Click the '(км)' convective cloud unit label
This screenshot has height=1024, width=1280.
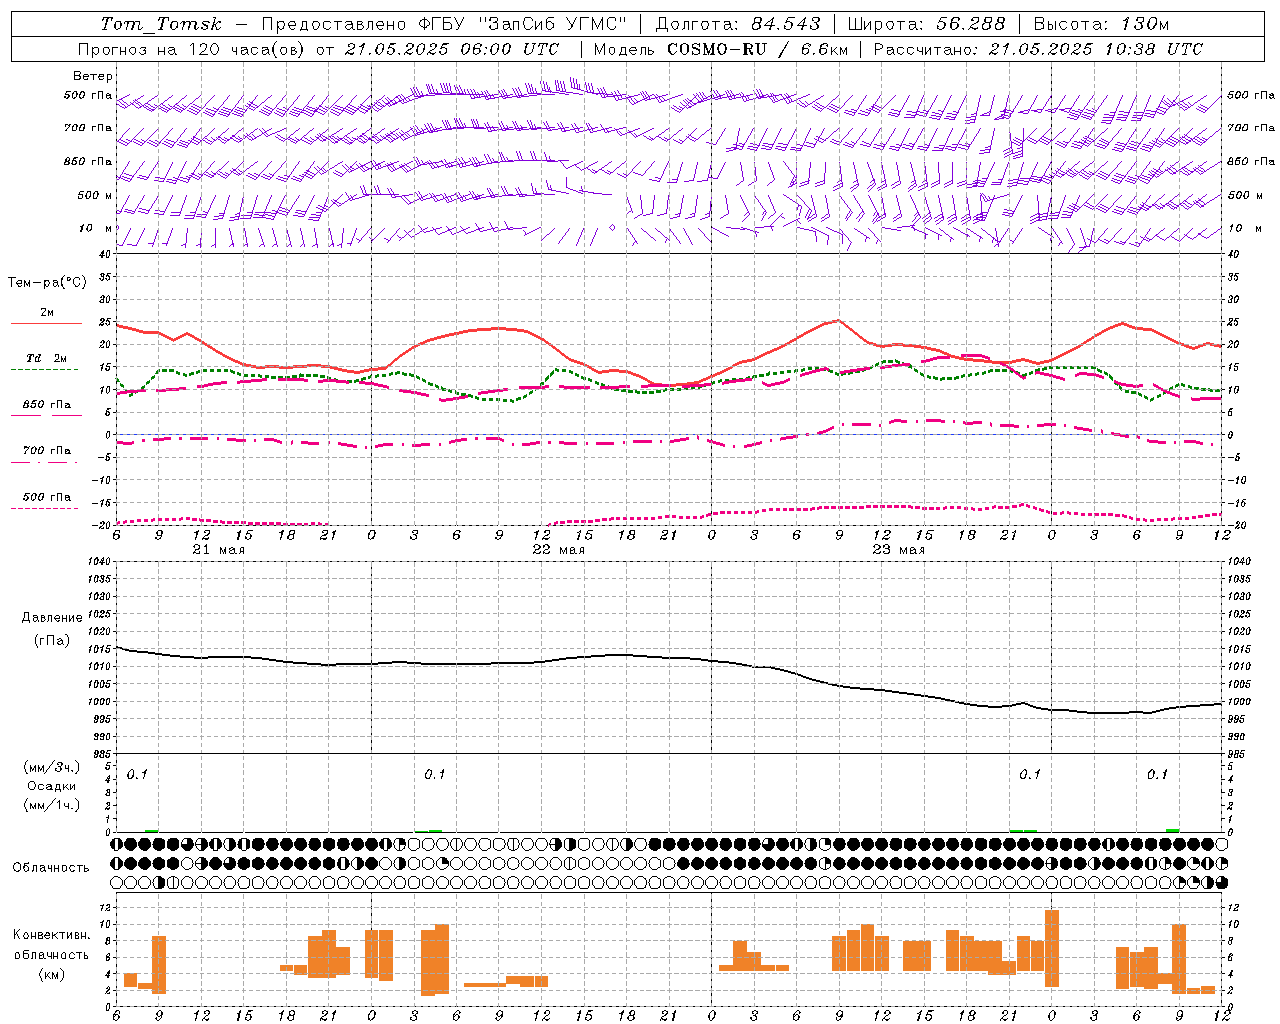click(51, 973)
